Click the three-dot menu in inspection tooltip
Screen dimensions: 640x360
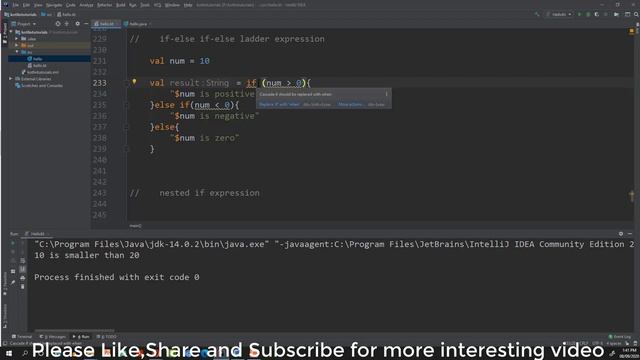[387, 94]
